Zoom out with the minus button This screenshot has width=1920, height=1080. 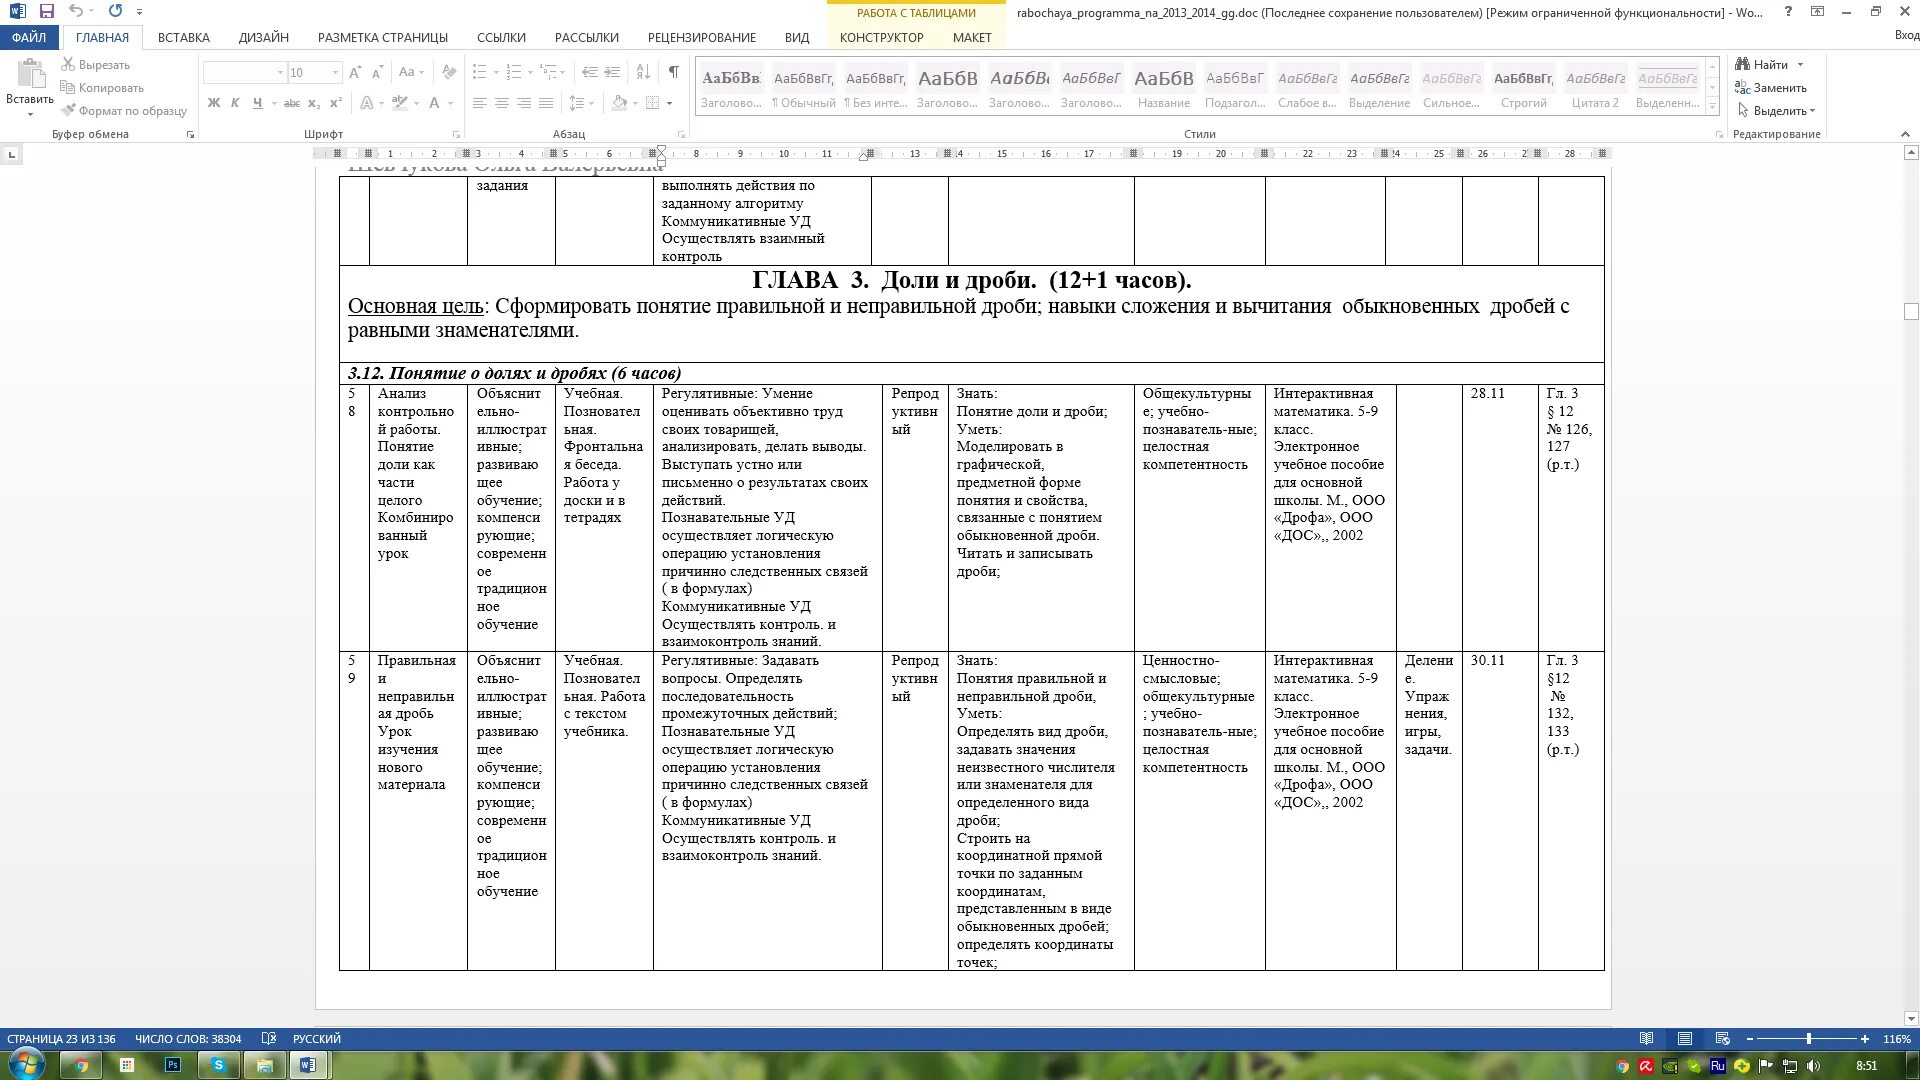(x=1749, y=1039)
